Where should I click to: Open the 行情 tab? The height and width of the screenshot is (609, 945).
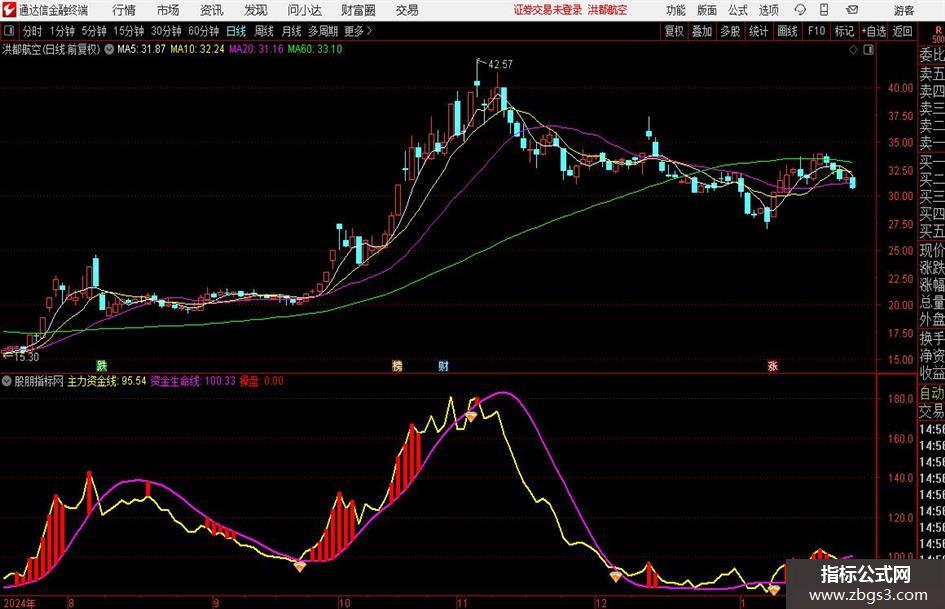click(x=124, y=10)
